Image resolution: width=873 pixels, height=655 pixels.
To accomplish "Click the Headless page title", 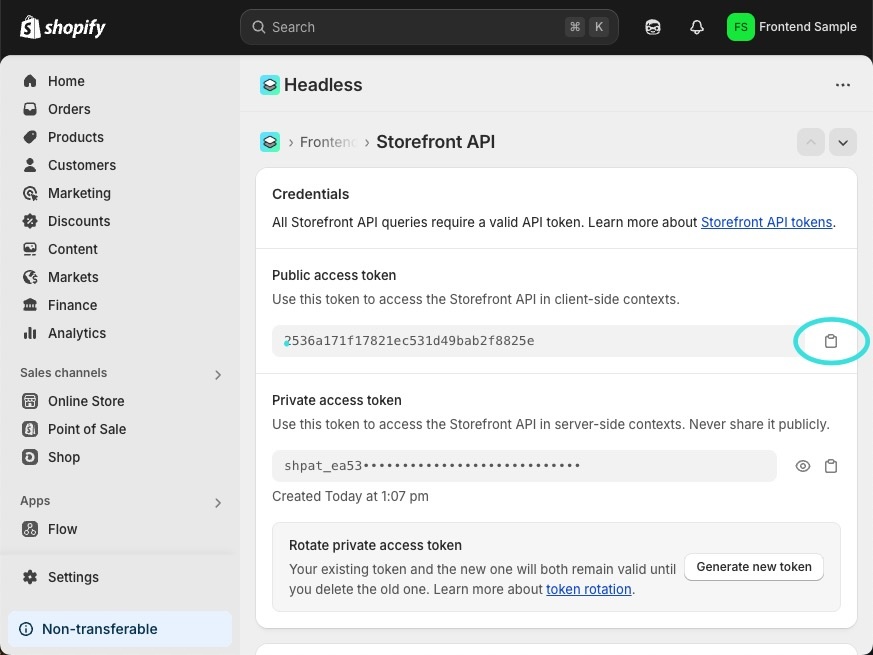I will click(x=323, y=85).
